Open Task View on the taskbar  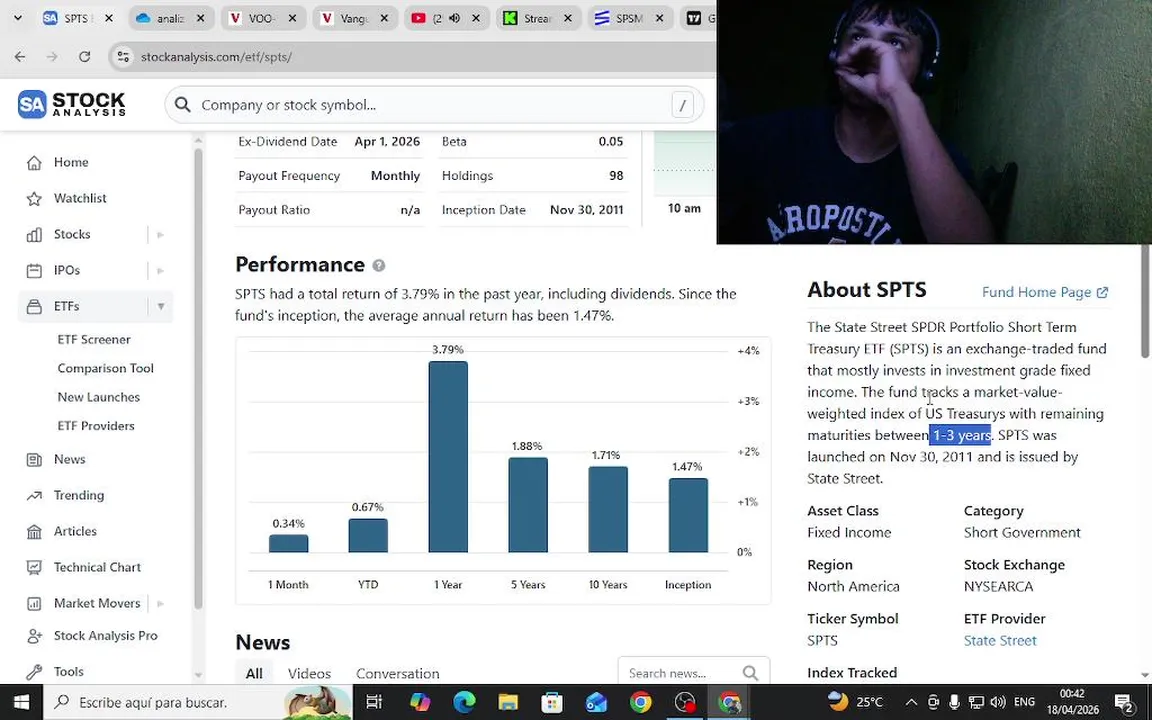click(x=374, y=702)
